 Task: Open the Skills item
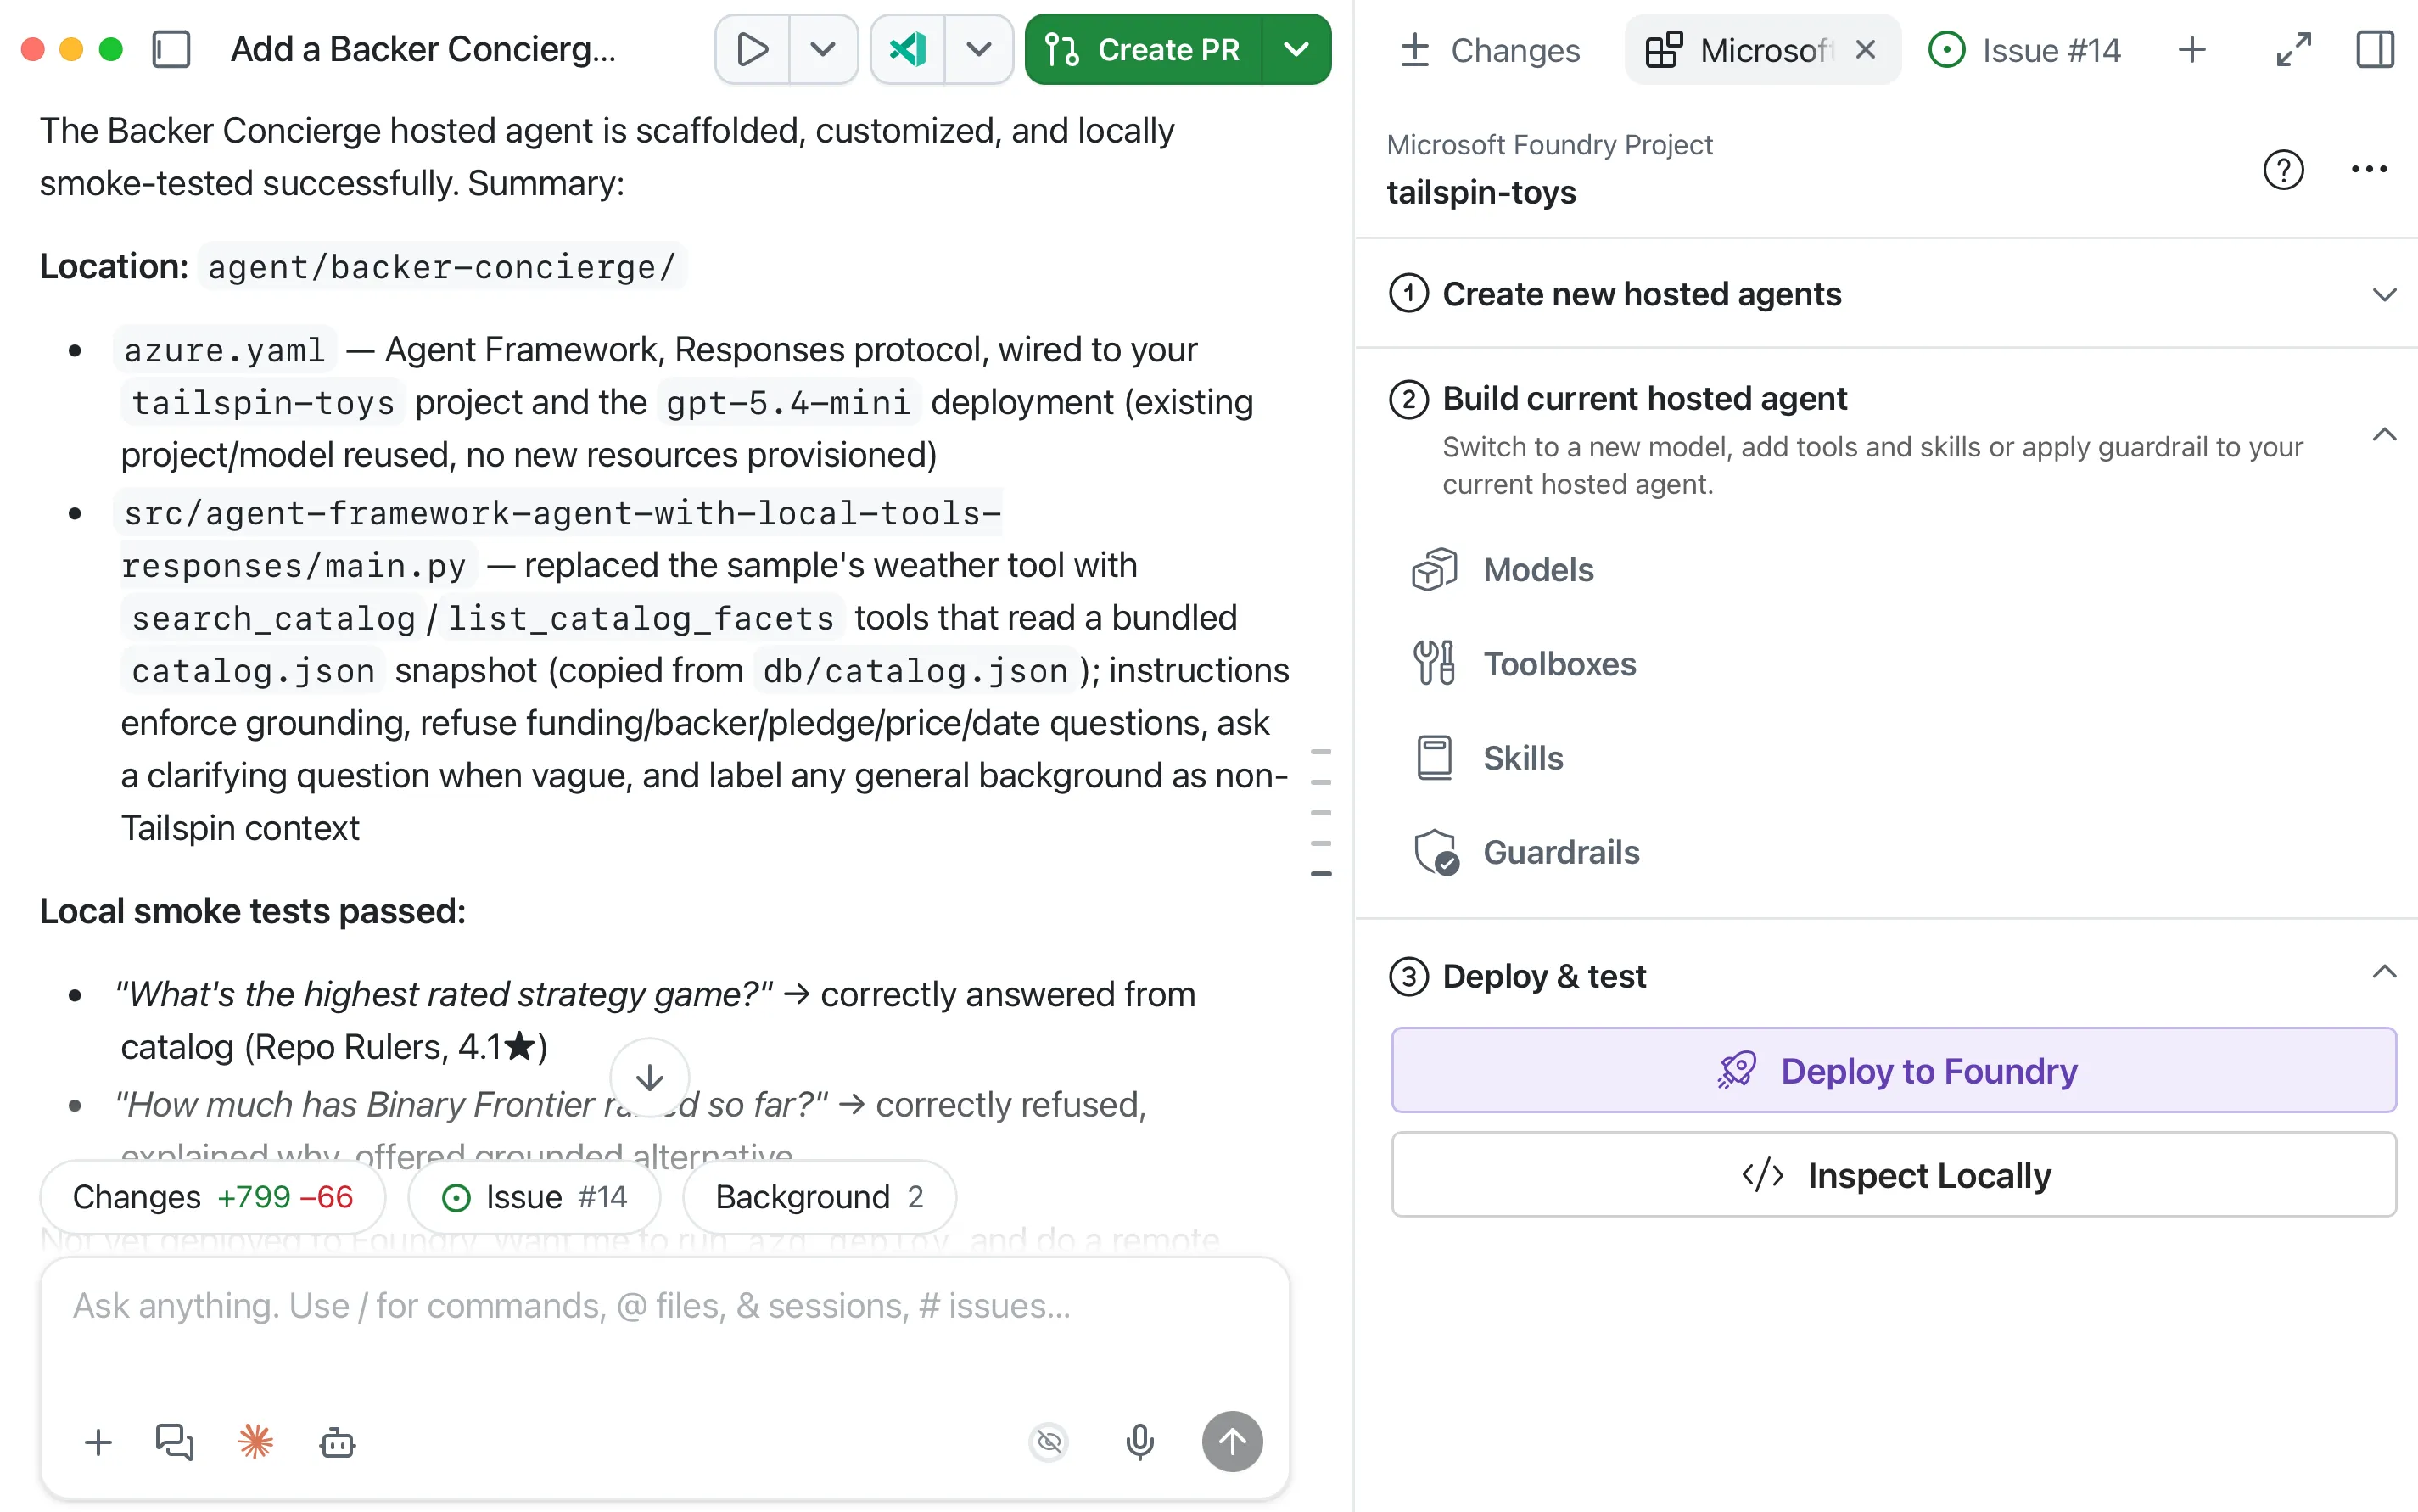coord(1488,758)
